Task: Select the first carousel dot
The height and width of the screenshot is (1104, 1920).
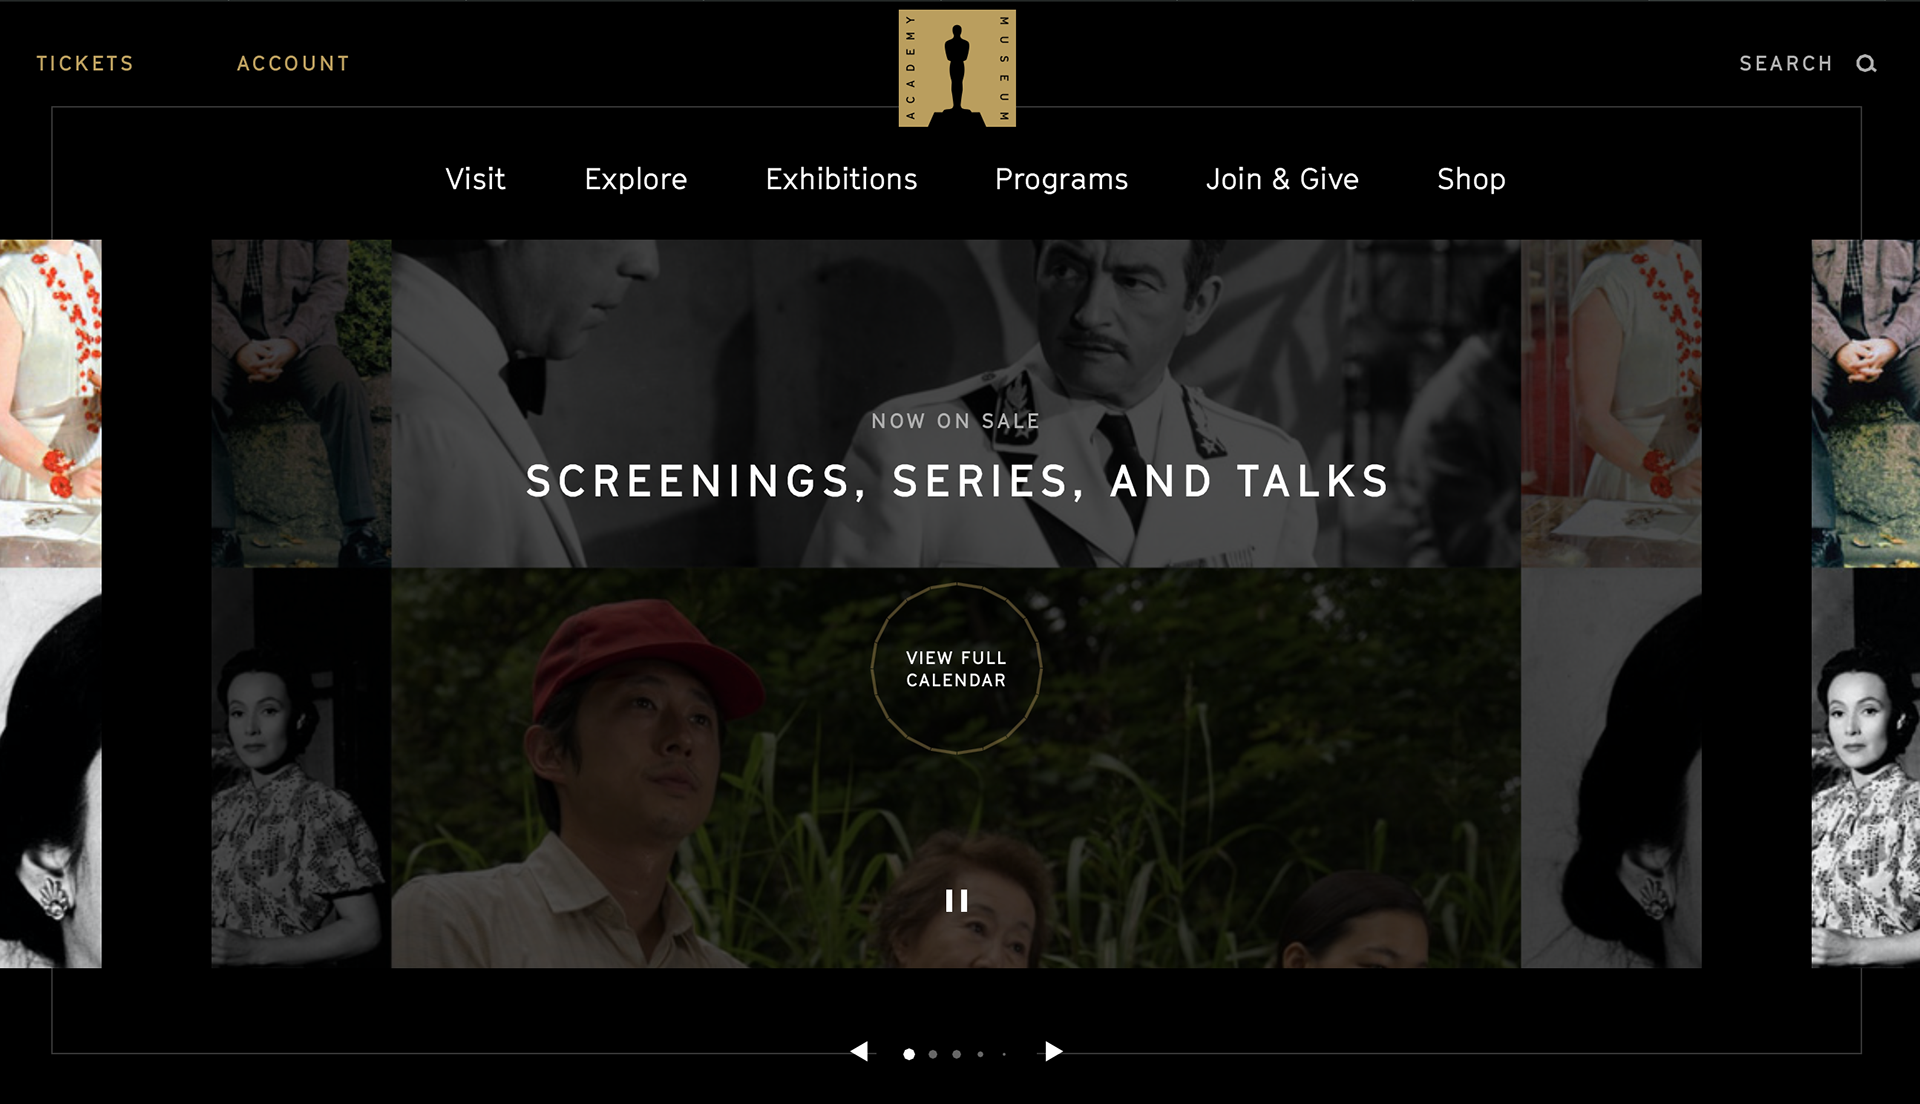Action: point(909,1054)
